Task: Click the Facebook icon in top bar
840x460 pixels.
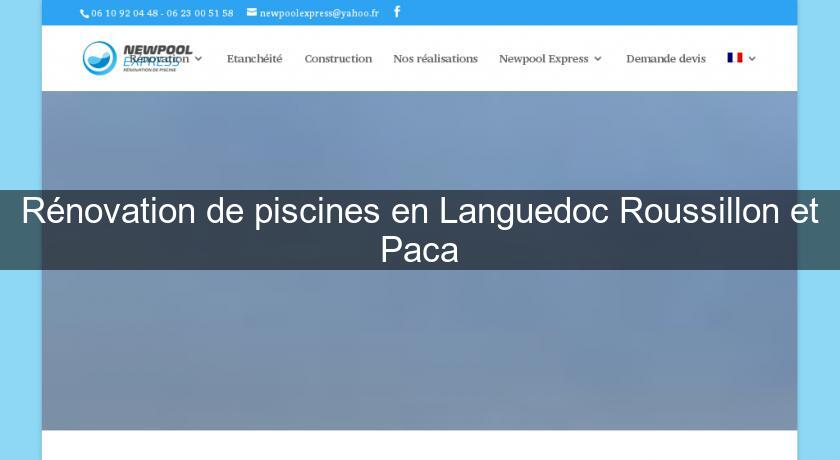Action: [397, 12]
